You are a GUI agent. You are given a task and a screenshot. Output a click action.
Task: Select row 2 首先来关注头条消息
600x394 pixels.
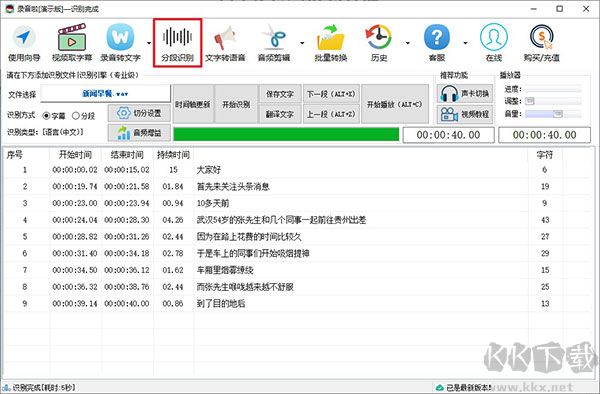pyautogui.click(x=233, y=186)
